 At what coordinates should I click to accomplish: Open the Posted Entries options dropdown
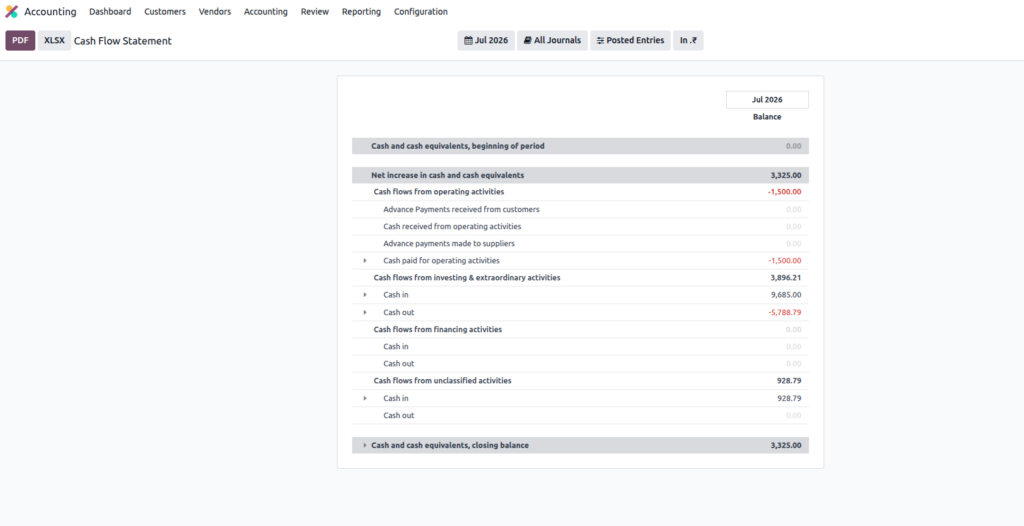(x=630, y=41)
